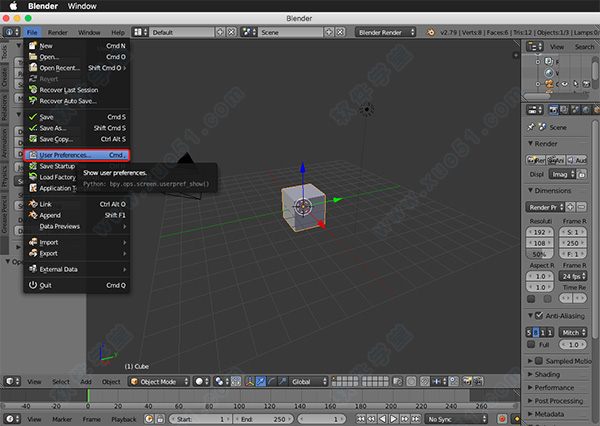600x426 pixels.
Task: Open the scene browse selector icon
Action: coord(249,32)
